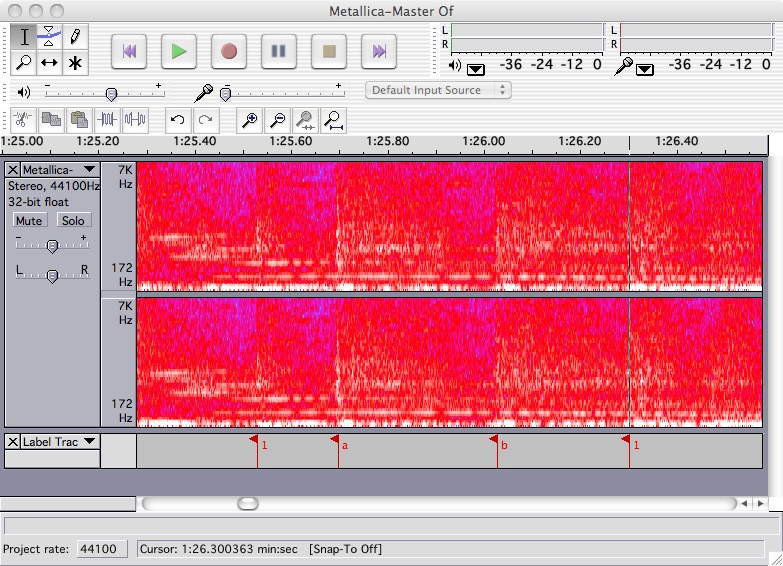Select the Zoom magnifier tool
This screenshot has width=783, height=566.
23,62
